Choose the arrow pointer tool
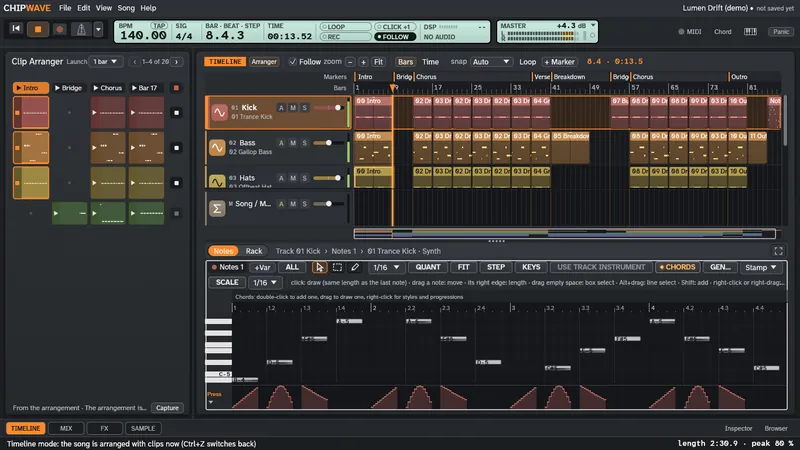The image size is (800, 450). [x=319, y=267]
